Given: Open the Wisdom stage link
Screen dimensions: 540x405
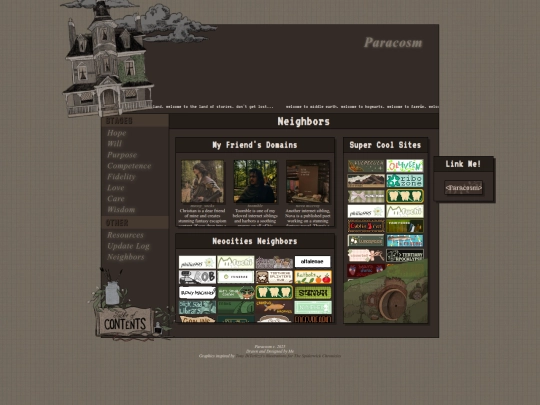Looking at the screenshot, I should [x=121, y=209].
